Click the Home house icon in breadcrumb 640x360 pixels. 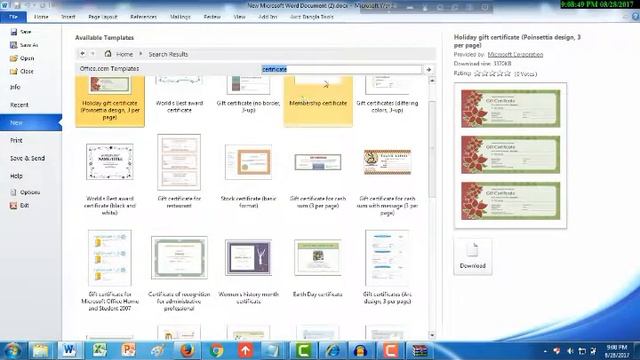[x=108, y=53]
